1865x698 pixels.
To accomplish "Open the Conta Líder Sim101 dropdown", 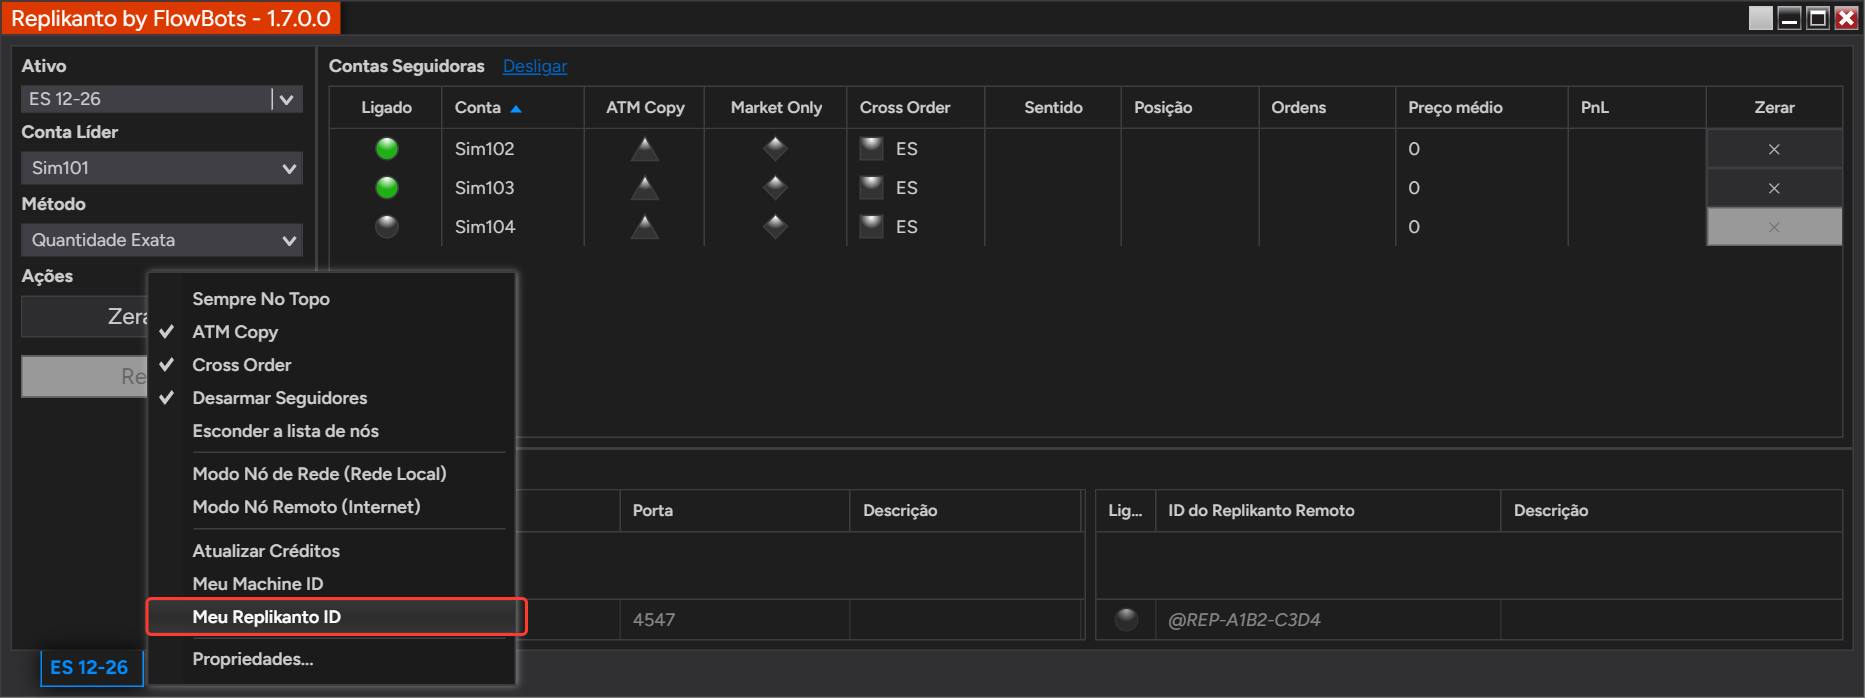I will [x=162, y=168].
